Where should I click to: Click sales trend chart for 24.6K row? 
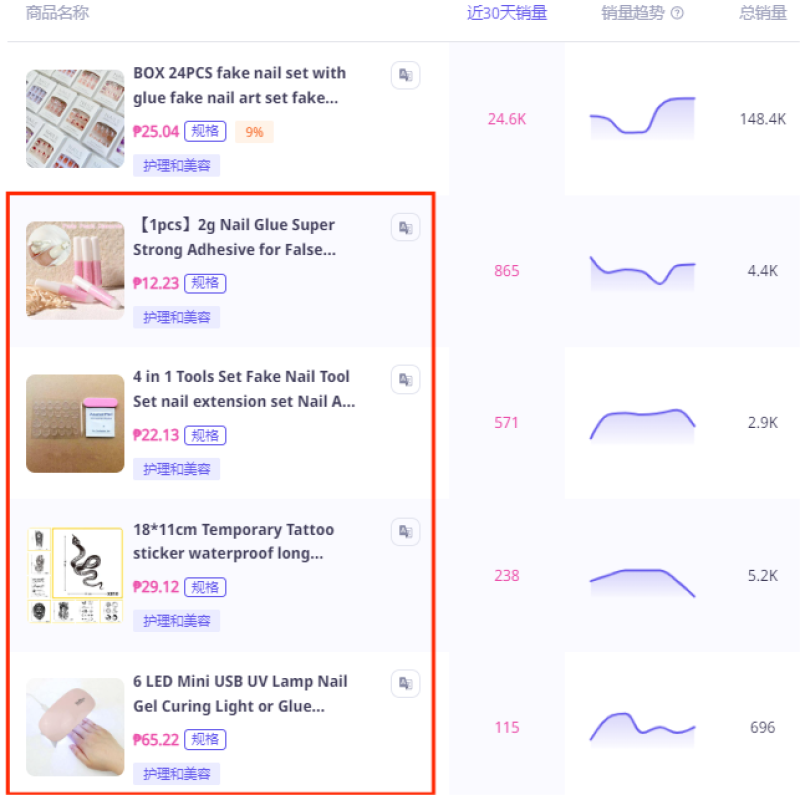[x=642, y=118]
